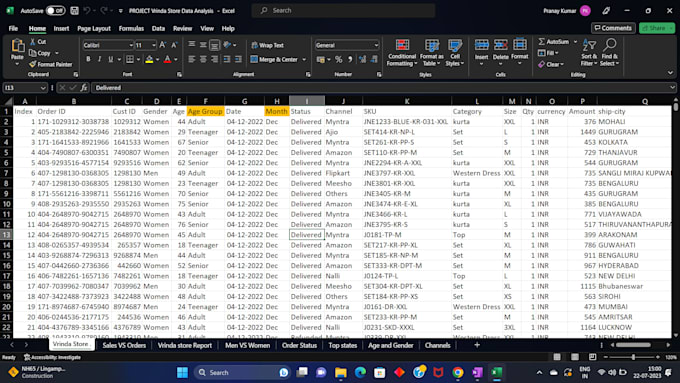The width and height of the screenshot is (680, 383).
Task: Click the Decrease Font Size icon
Action: point(174,45)
